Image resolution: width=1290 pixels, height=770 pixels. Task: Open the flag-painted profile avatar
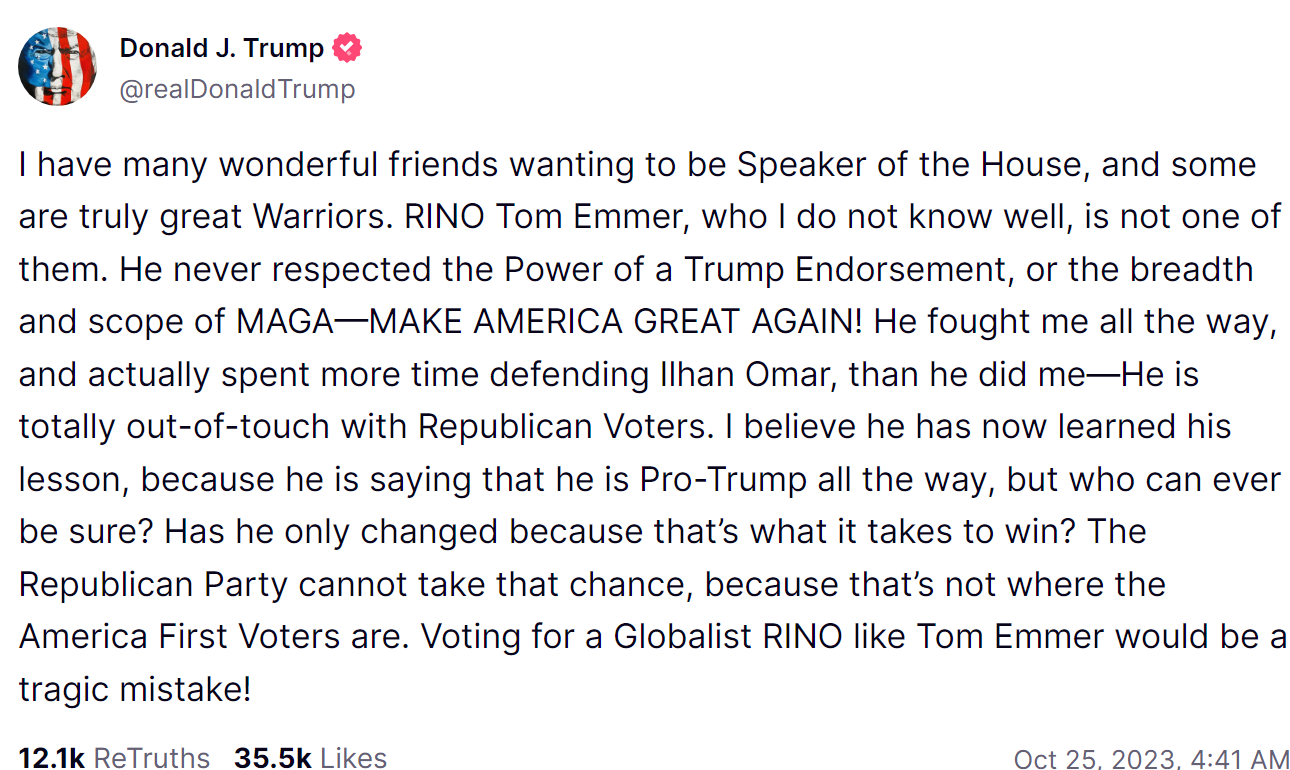coord(58,67)
